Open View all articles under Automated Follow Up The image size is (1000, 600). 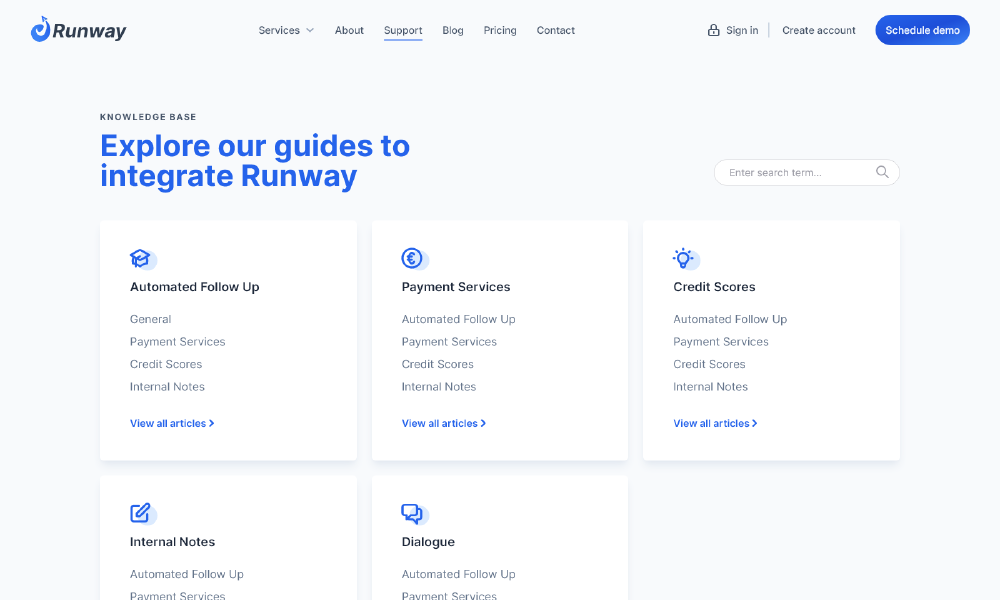coord(171,423)
